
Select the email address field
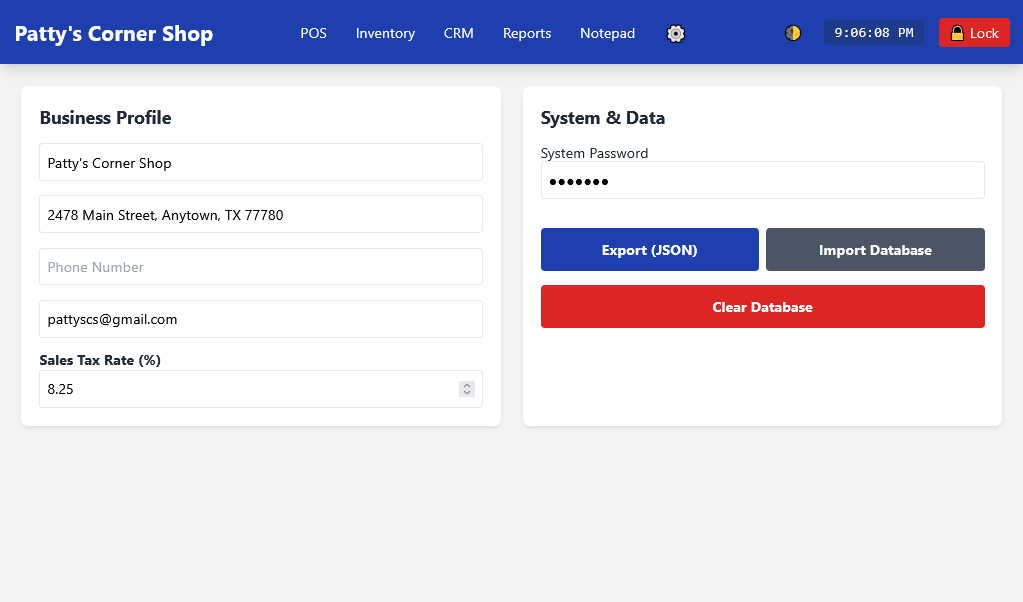tap(260, 319)
